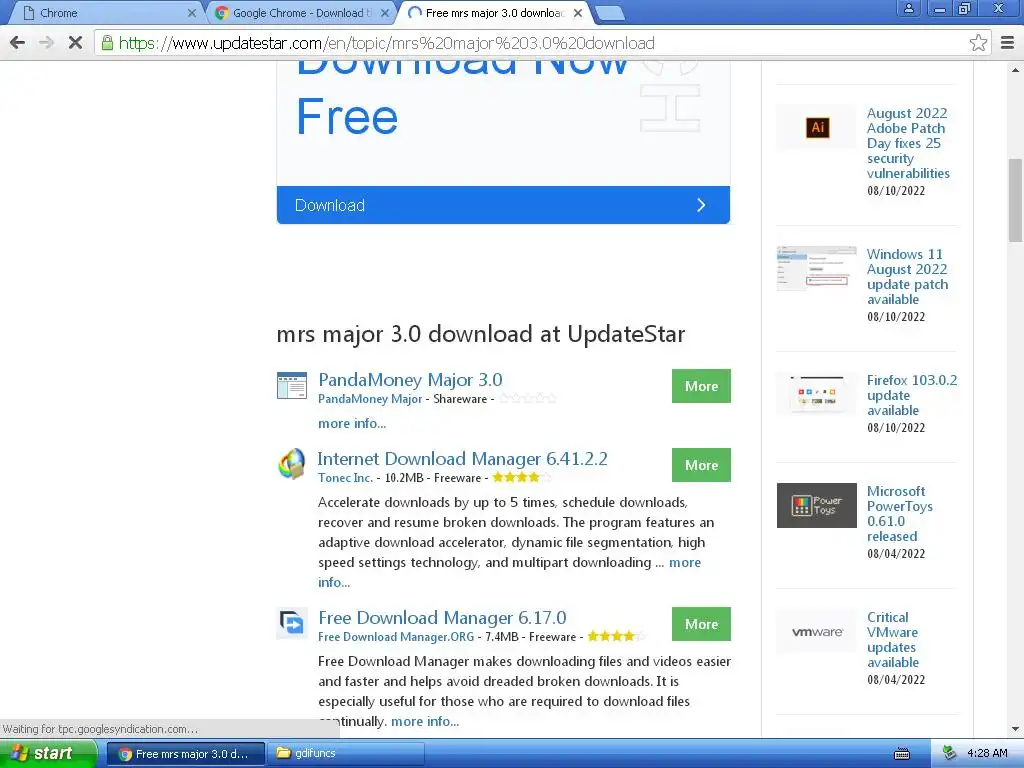The height and width of the screenshot is (768, 1024).
Task: Click the taskbar clock 4:28 AM
Action: (x=987, y=754)
